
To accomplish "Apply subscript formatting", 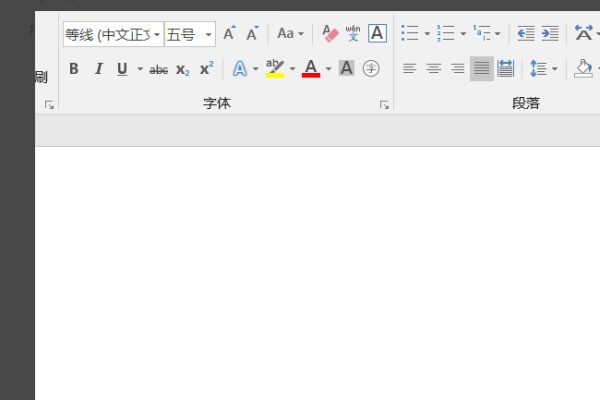I will (x=182, y=69).
